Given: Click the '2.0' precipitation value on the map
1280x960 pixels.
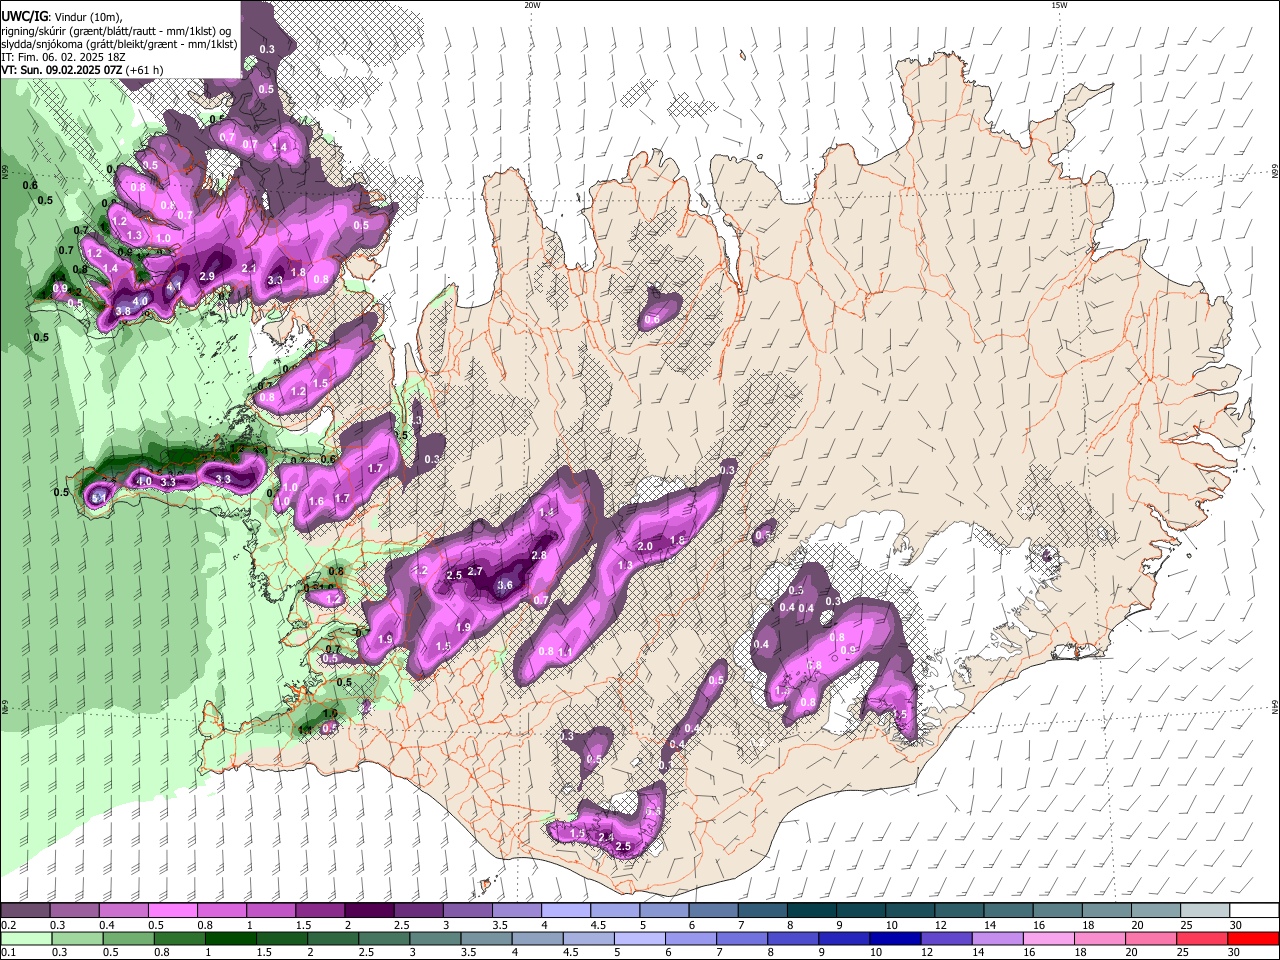Looking at the screenshot, I should (645, 546).
